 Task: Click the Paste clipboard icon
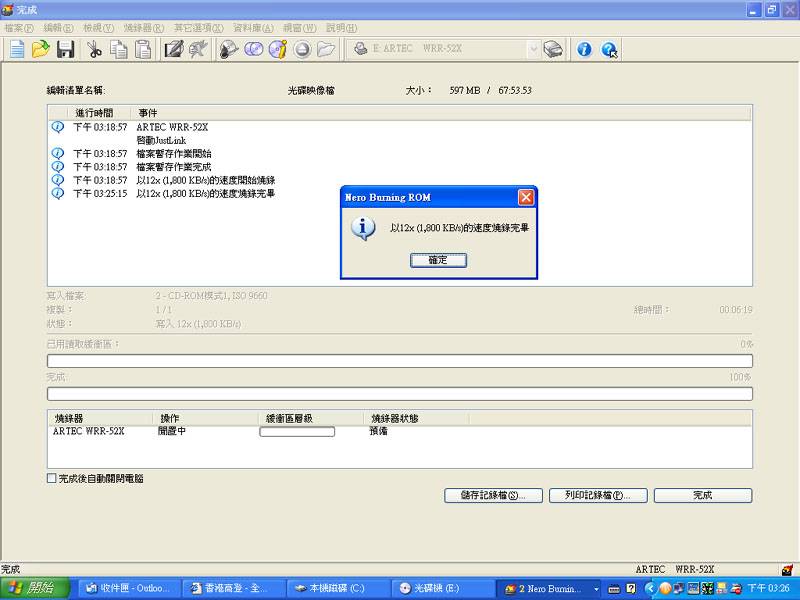click(x=143, y=49)
